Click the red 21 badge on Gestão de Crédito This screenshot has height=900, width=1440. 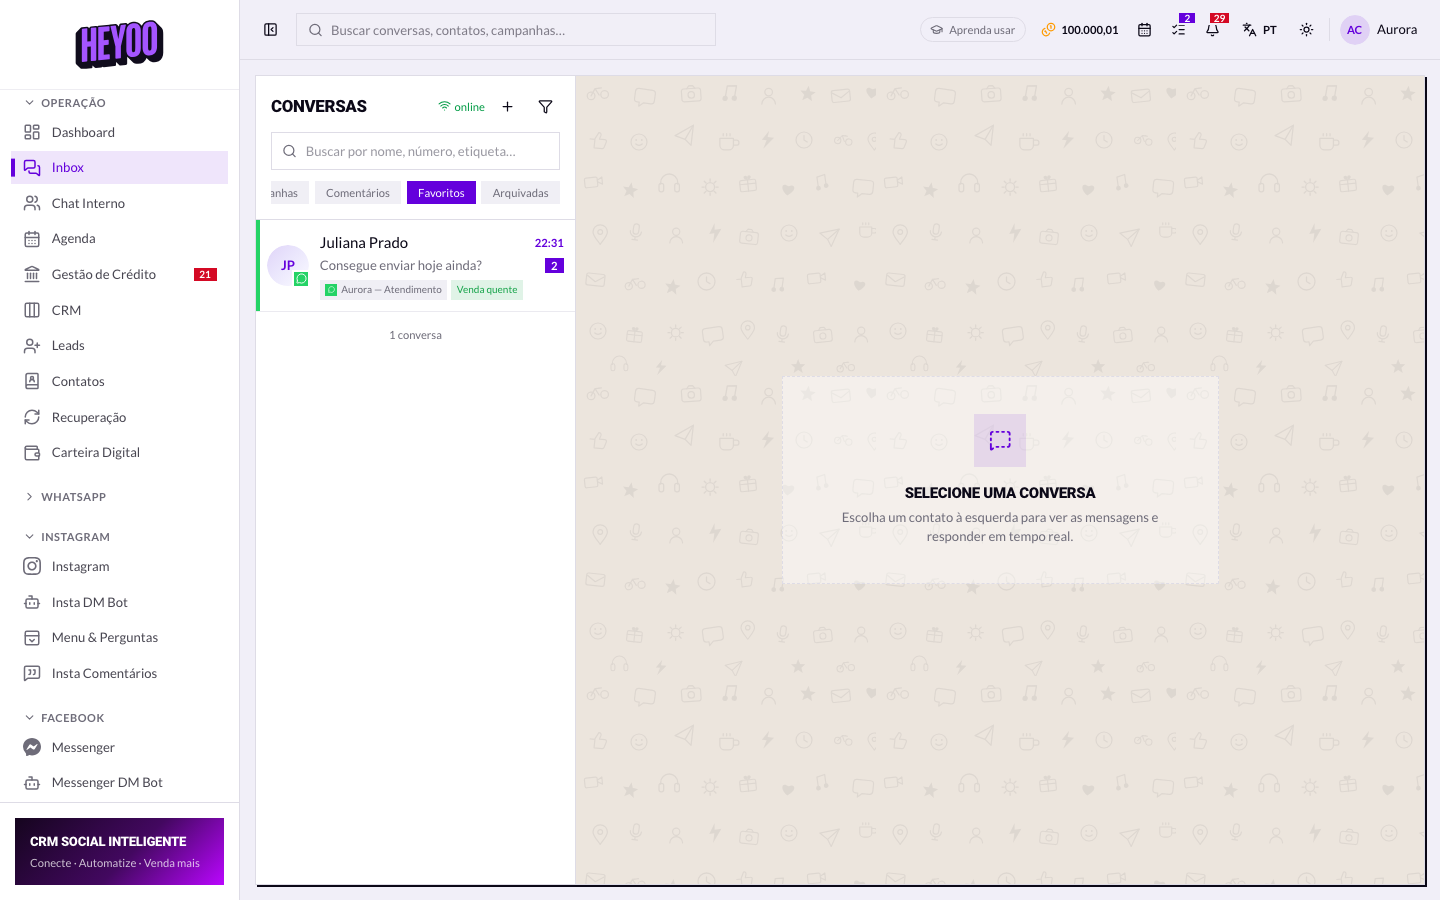(x=205, y=274)
